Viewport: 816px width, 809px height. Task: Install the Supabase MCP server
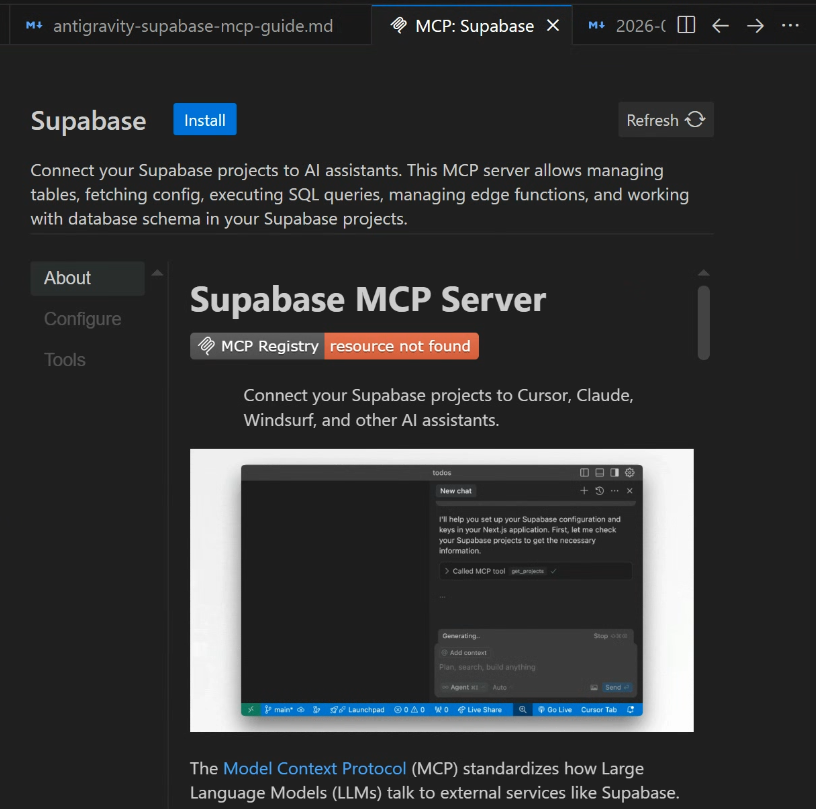pos(205,120)
